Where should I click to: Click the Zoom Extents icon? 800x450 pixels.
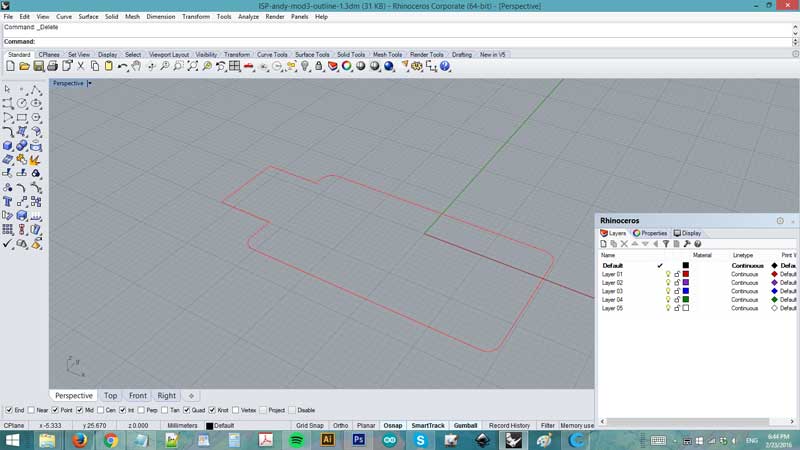point(192,66)
